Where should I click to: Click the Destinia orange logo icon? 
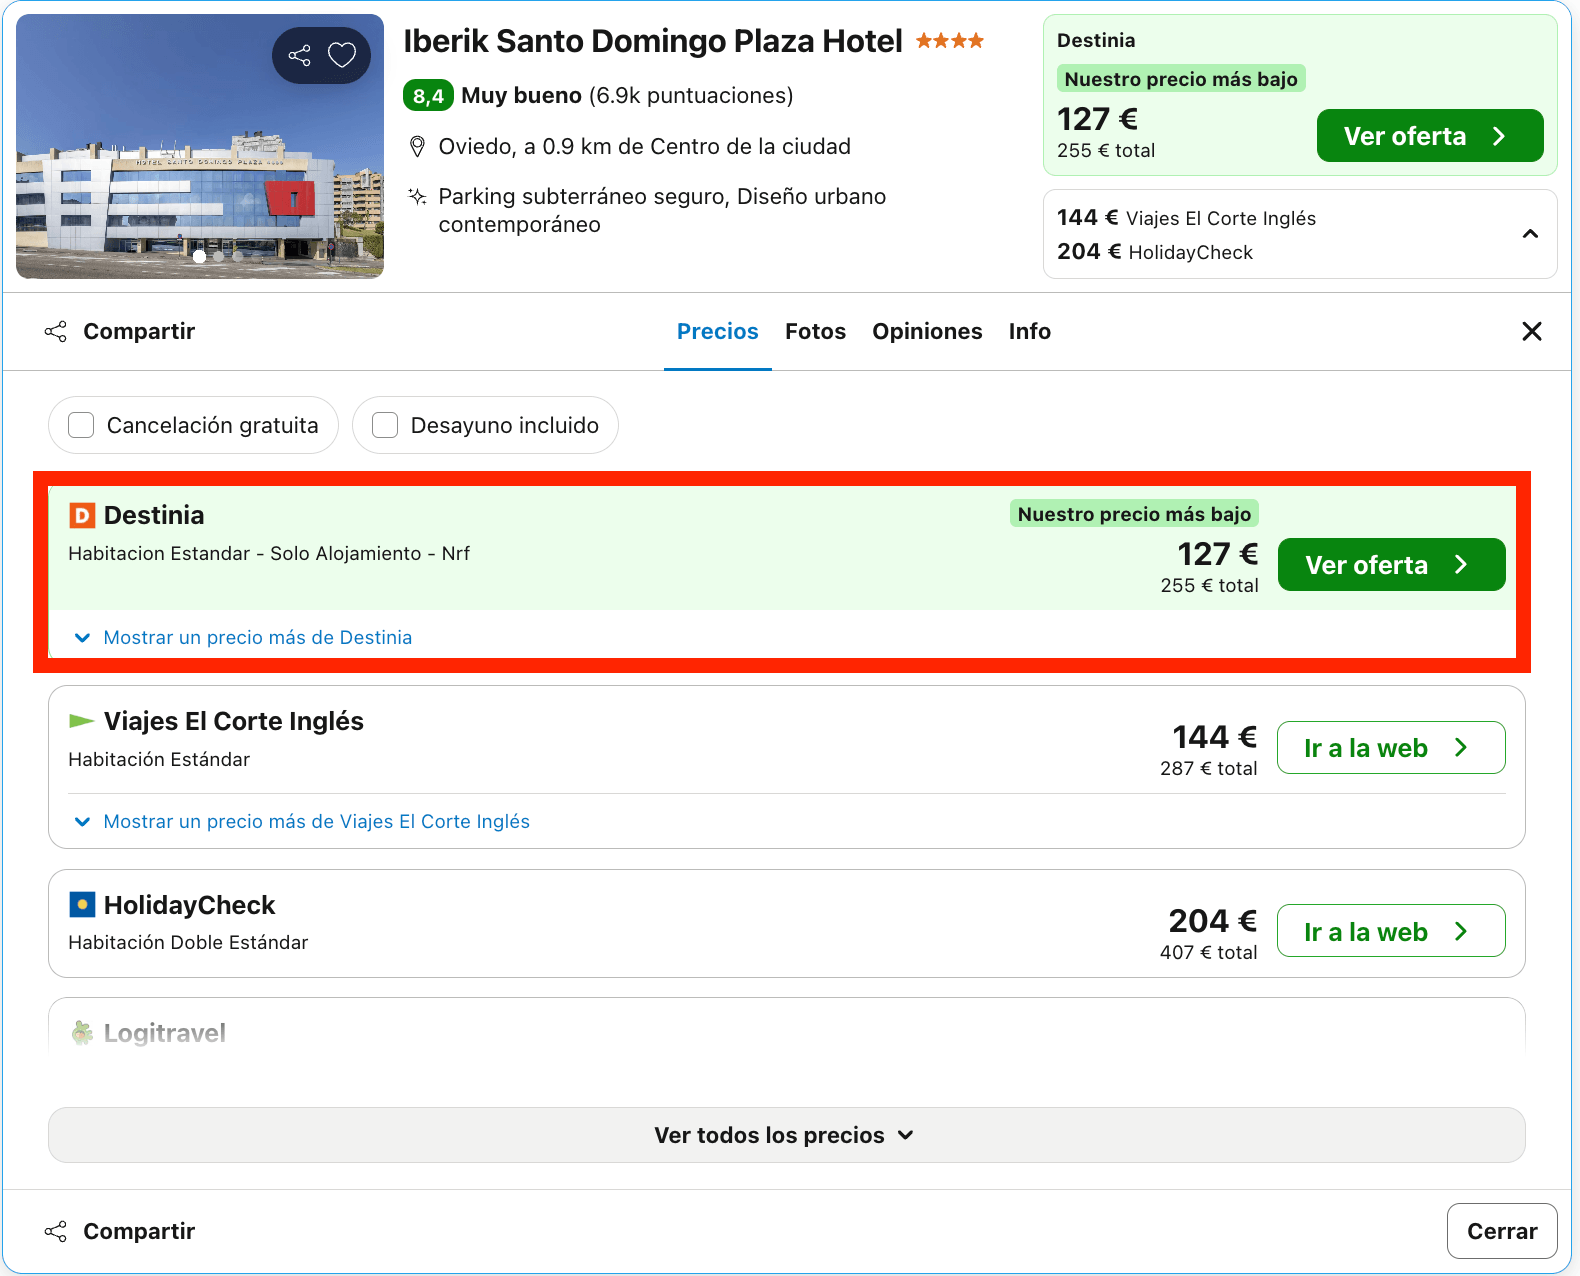[82, 515]
